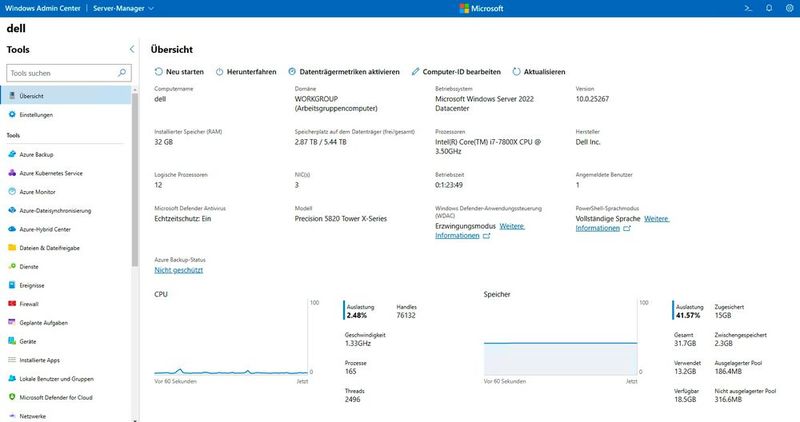Click the Handles value 76132
This screenshot has height=422, width=800.
(x=406, y=315)
